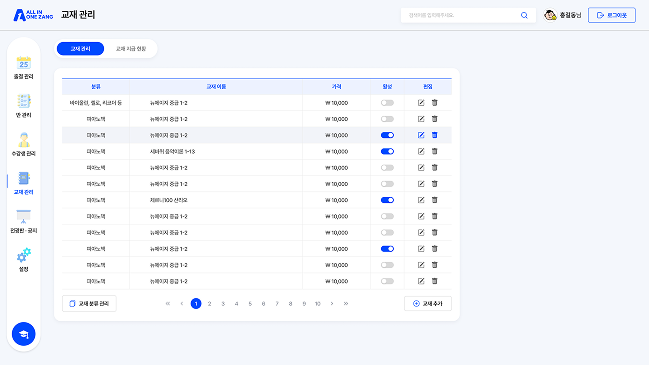Jump to the last page with double-right arrow
This screenshot has width=649, height=365.
point(346,304)
